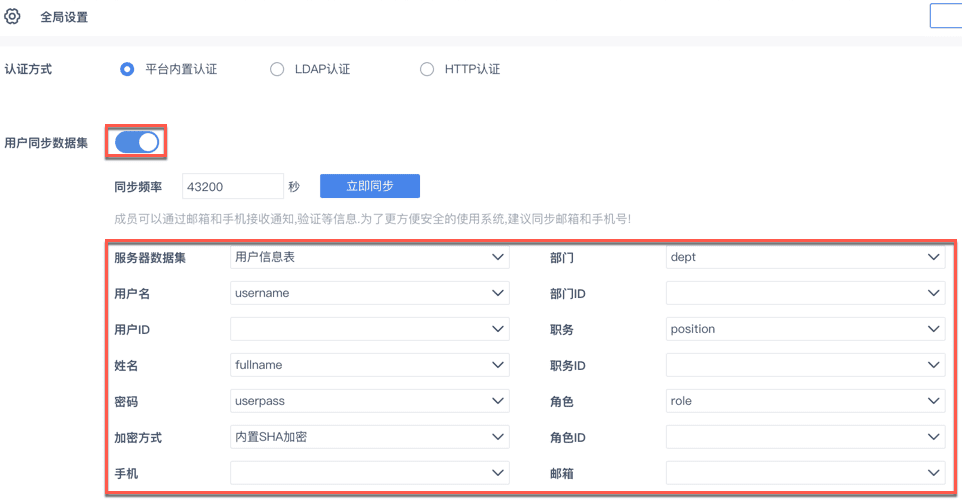Open the 用户名 field dropdown
Screen dimensions: 962x503
pyautogui.click(x=369, y=293)
